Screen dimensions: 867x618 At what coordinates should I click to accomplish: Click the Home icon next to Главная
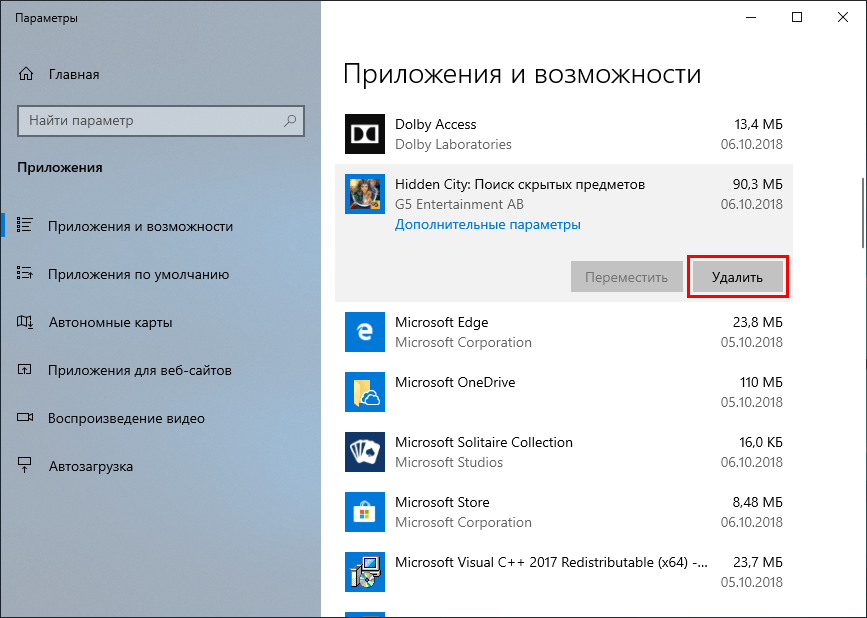click(x=26, y=74)
